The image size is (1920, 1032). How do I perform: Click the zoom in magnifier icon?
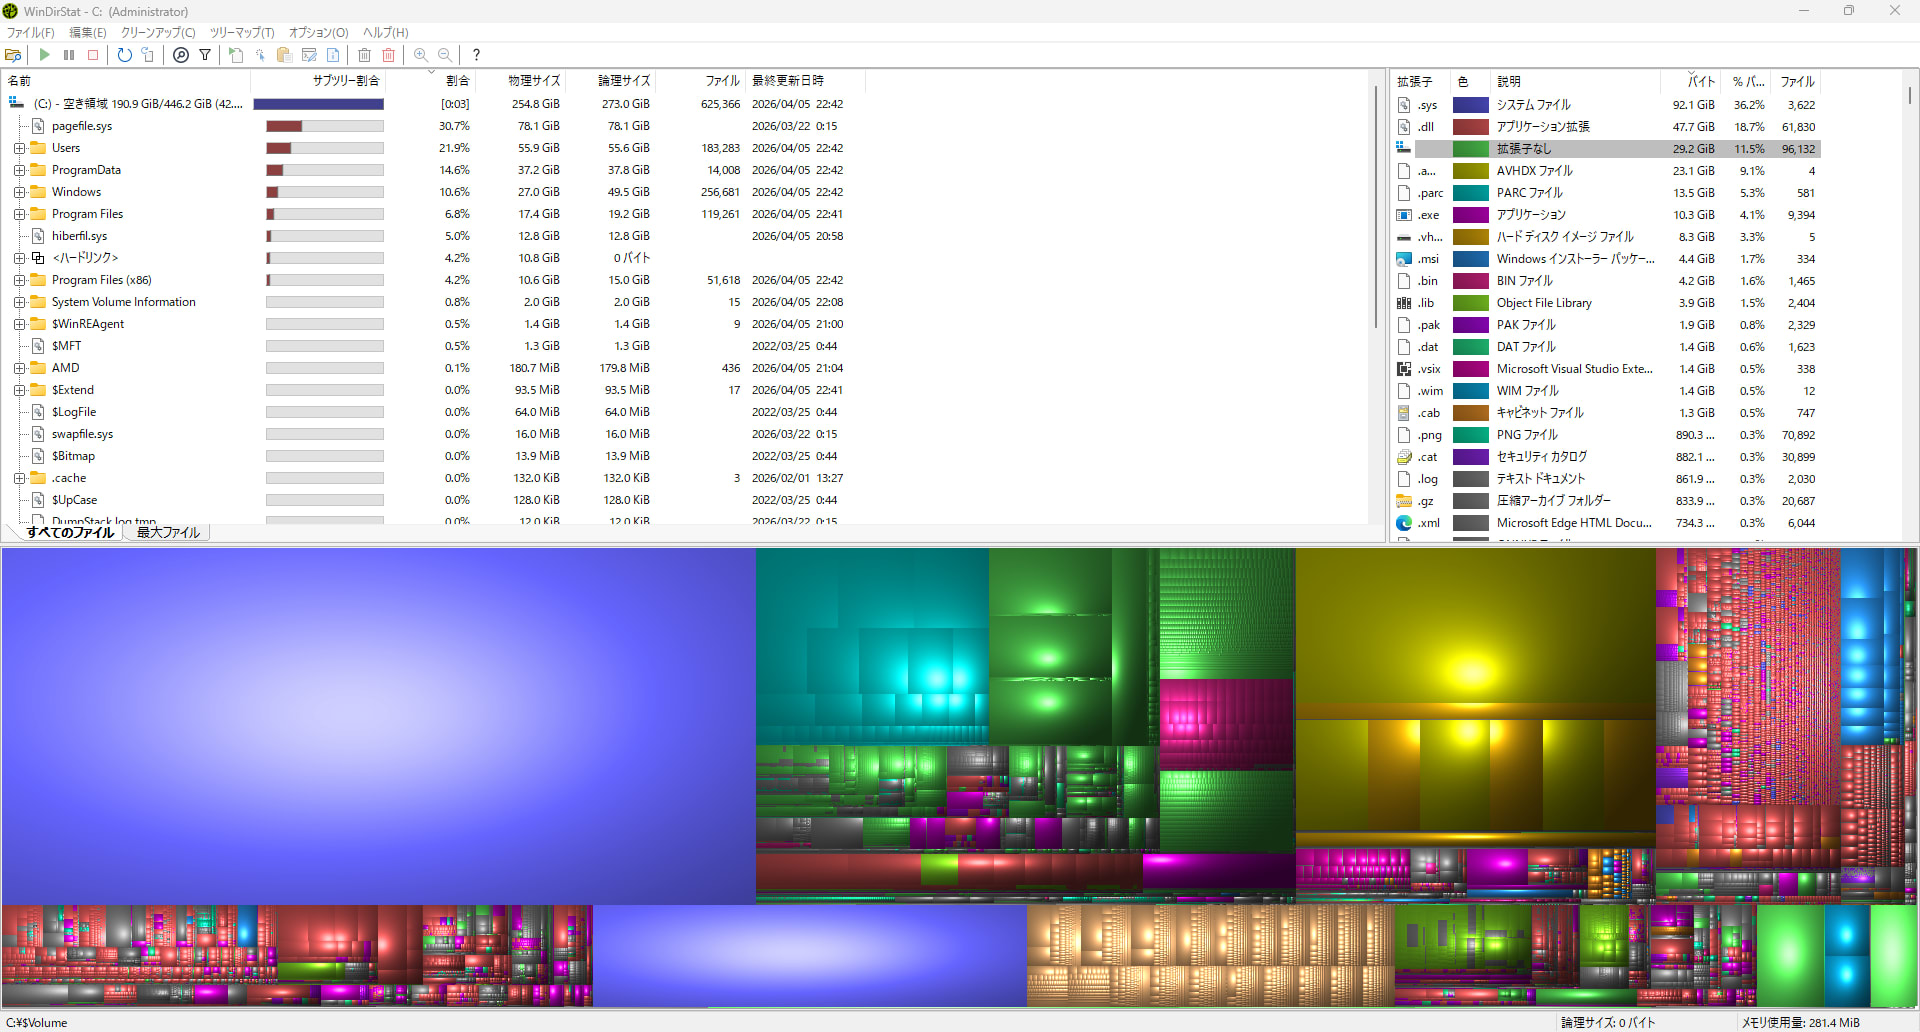pyautogui.click(x=421, y=55)
